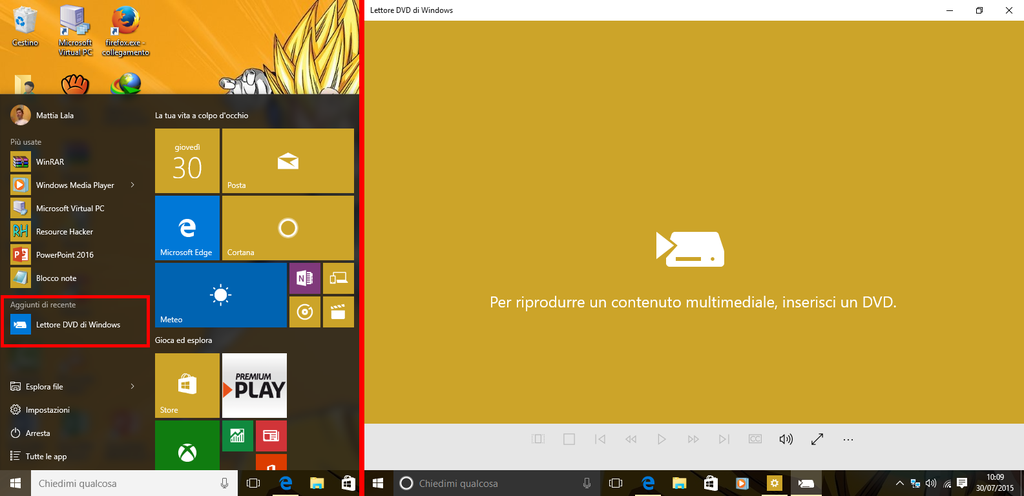Select the Cestino recycle bin on desktop
Screen dimensions: 1024x496
pos(25,27)
